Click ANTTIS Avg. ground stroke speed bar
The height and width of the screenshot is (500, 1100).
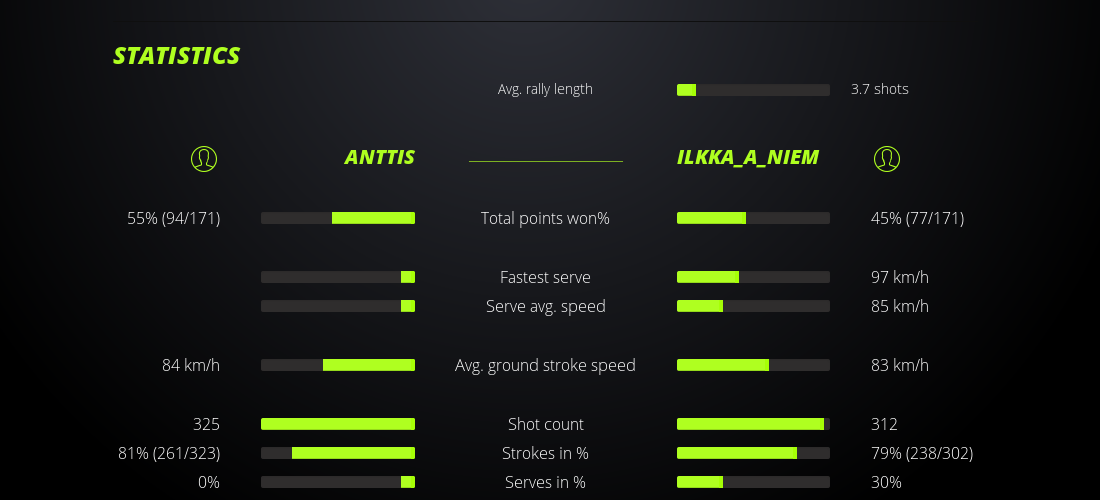(338, 365)
